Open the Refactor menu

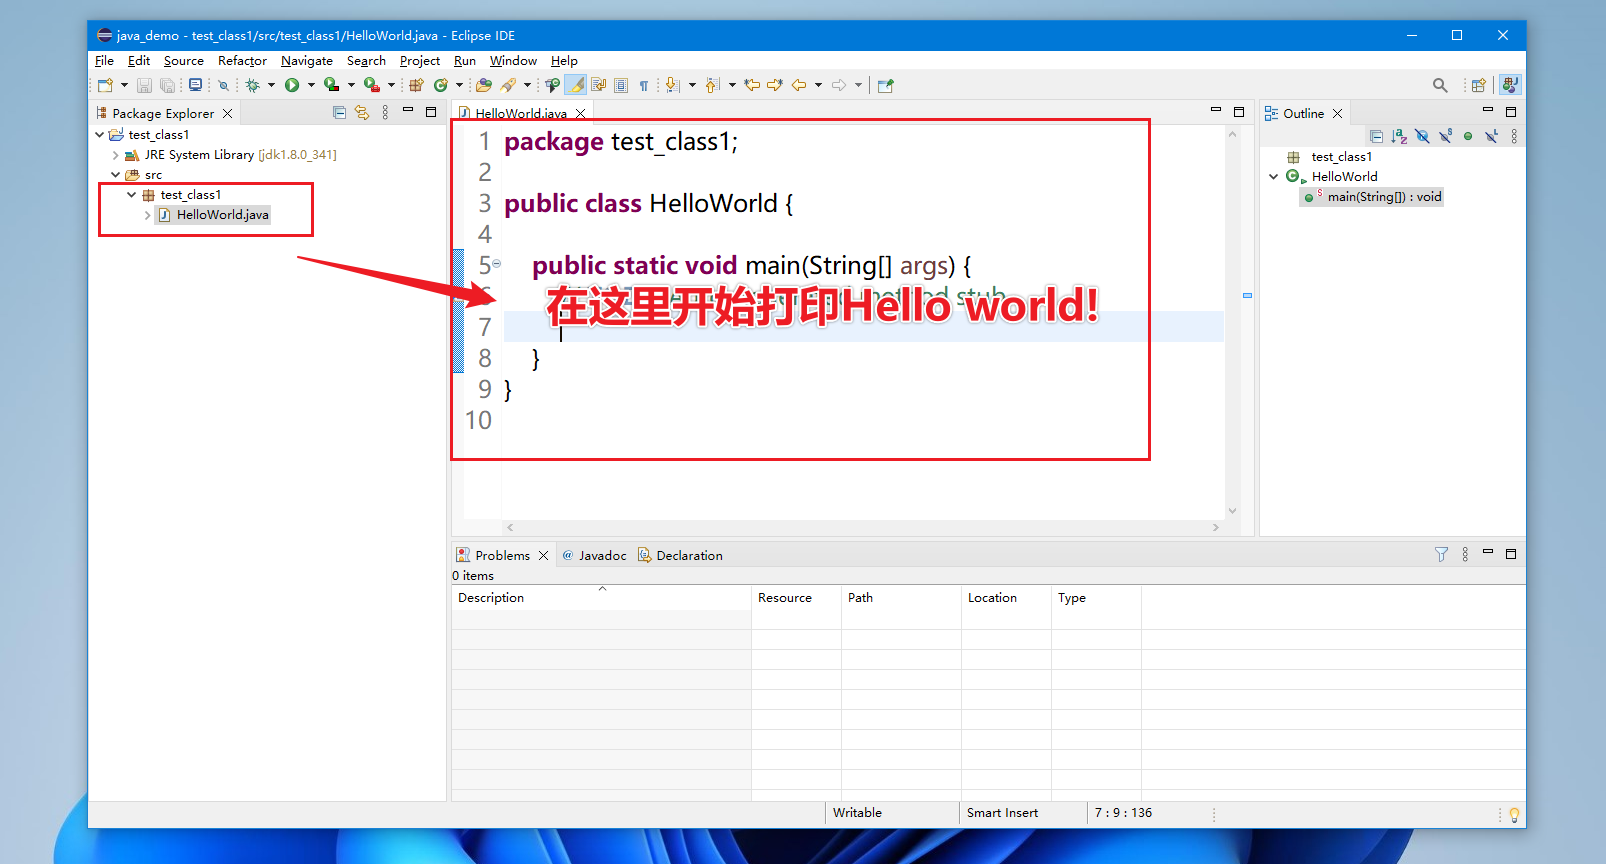[x=242, y=61]
